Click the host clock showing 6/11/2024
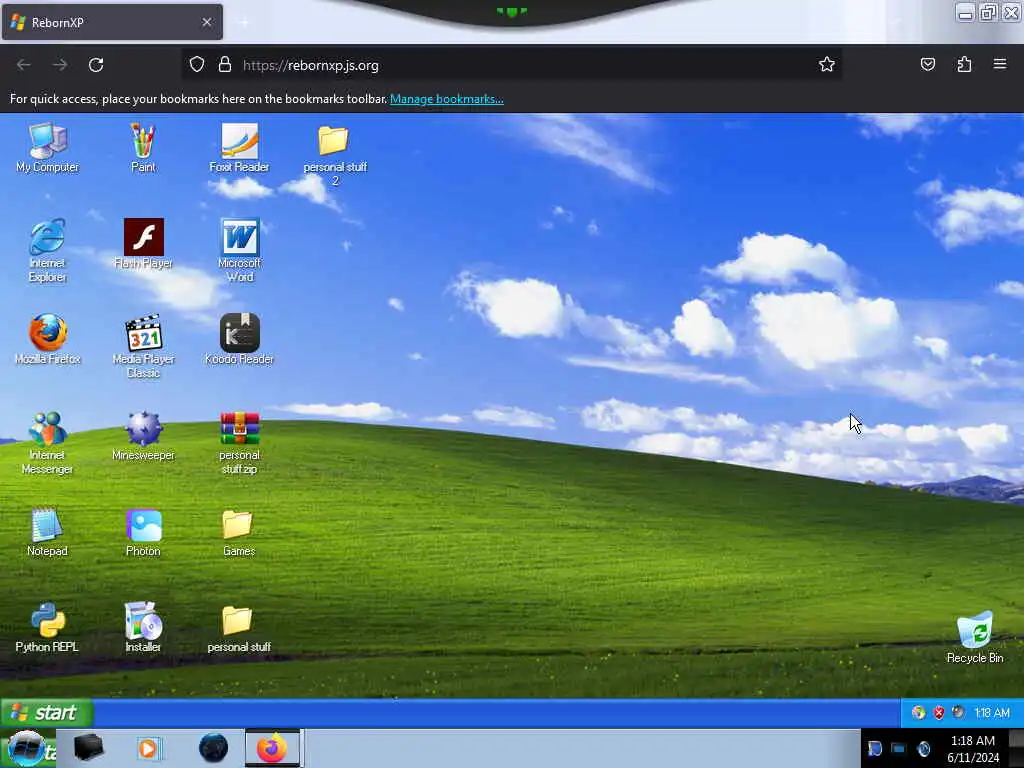Screen dimensions: 1024x768 (x=972, y=749)
